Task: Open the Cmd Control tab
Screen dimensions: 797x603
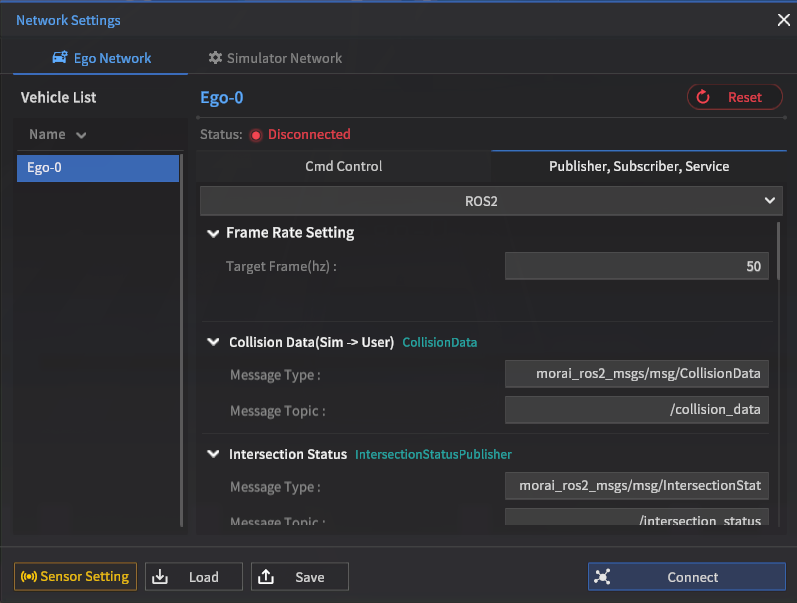Action: (x=344, y=166)
